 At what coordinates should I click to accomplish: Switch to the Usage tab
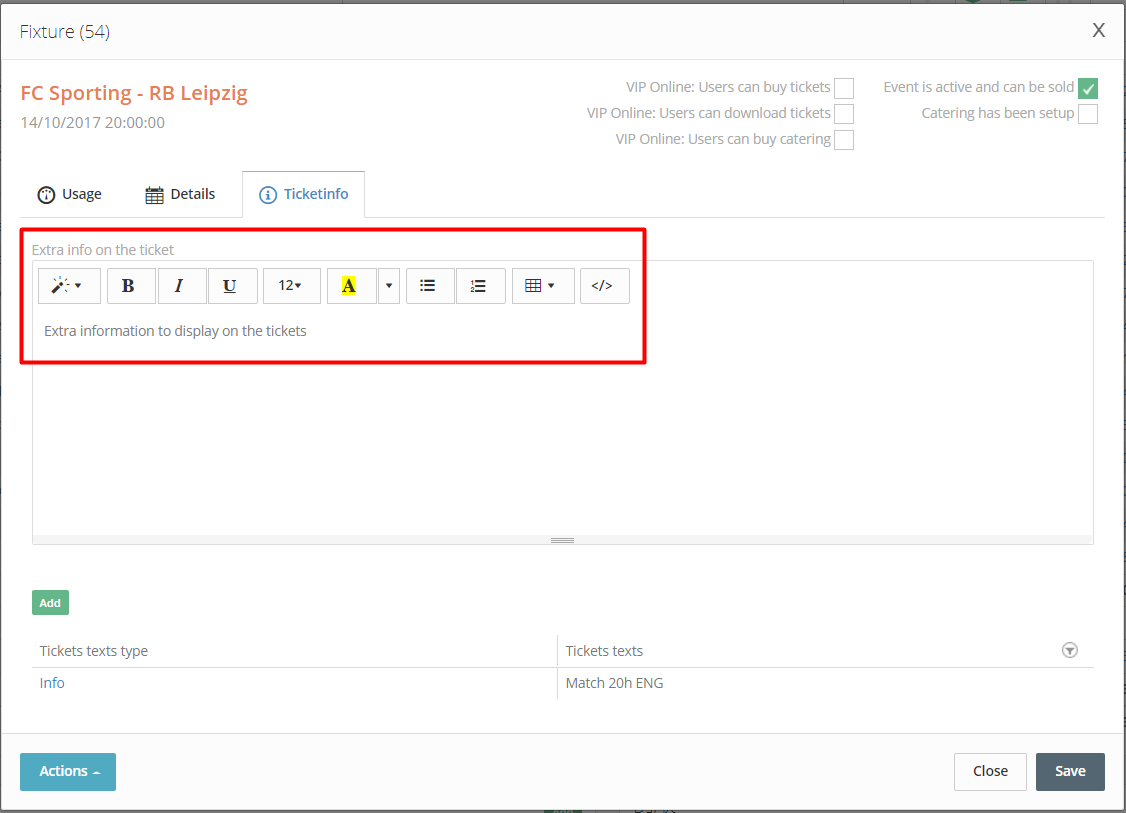70,195
